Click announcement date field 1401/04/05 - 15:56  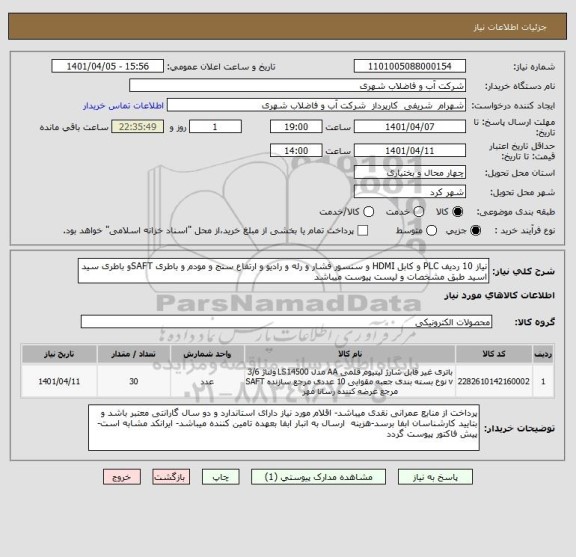click(108, 67)
